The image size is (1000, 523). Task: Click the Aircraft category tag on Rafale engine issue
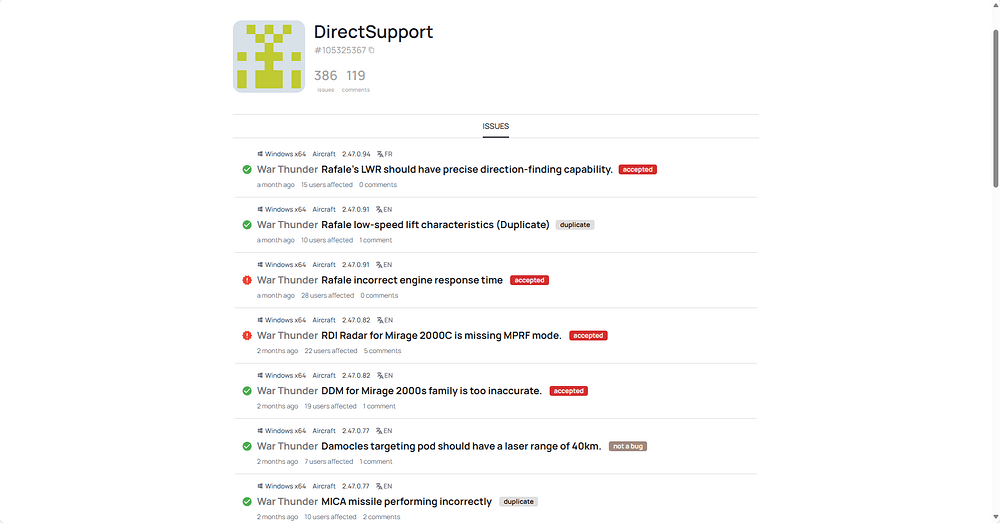point(324,265)
